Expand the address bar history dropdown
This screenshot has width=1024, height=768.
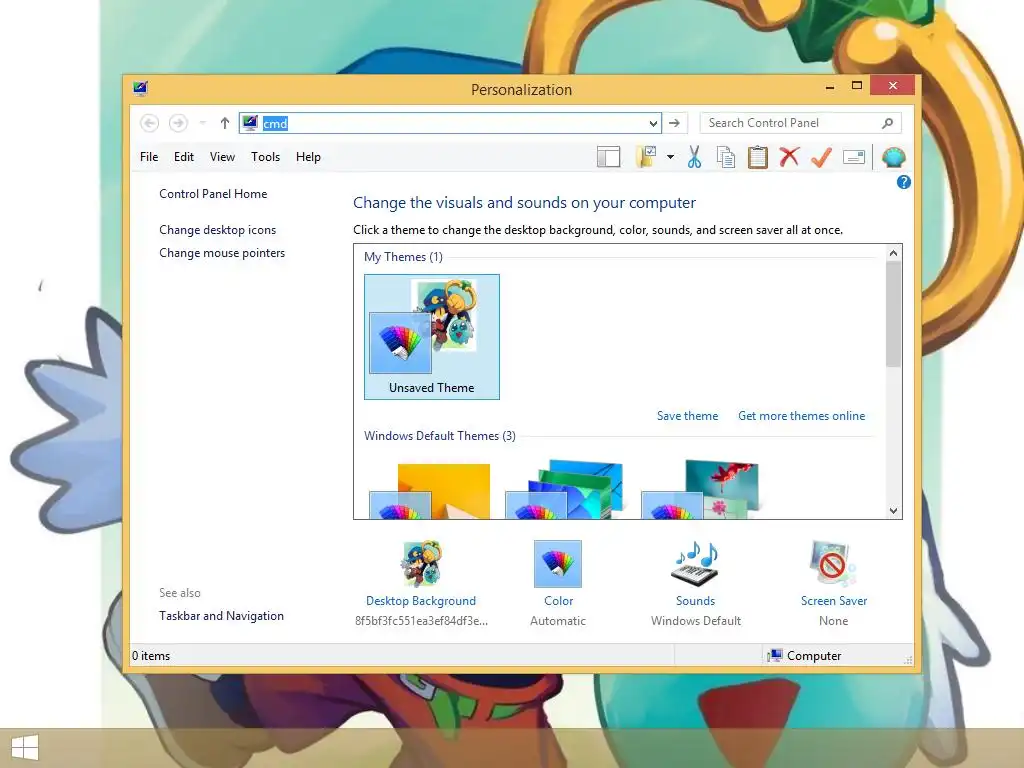653,123
